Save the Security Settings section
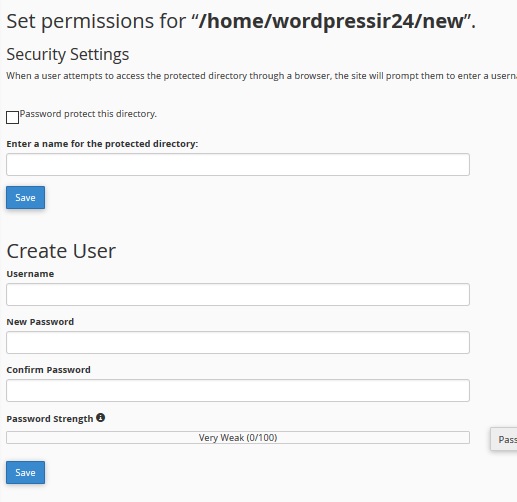Image resolution: width=517 pixels, height=502 pixels. pyautogui.click(x=25, y=197)
